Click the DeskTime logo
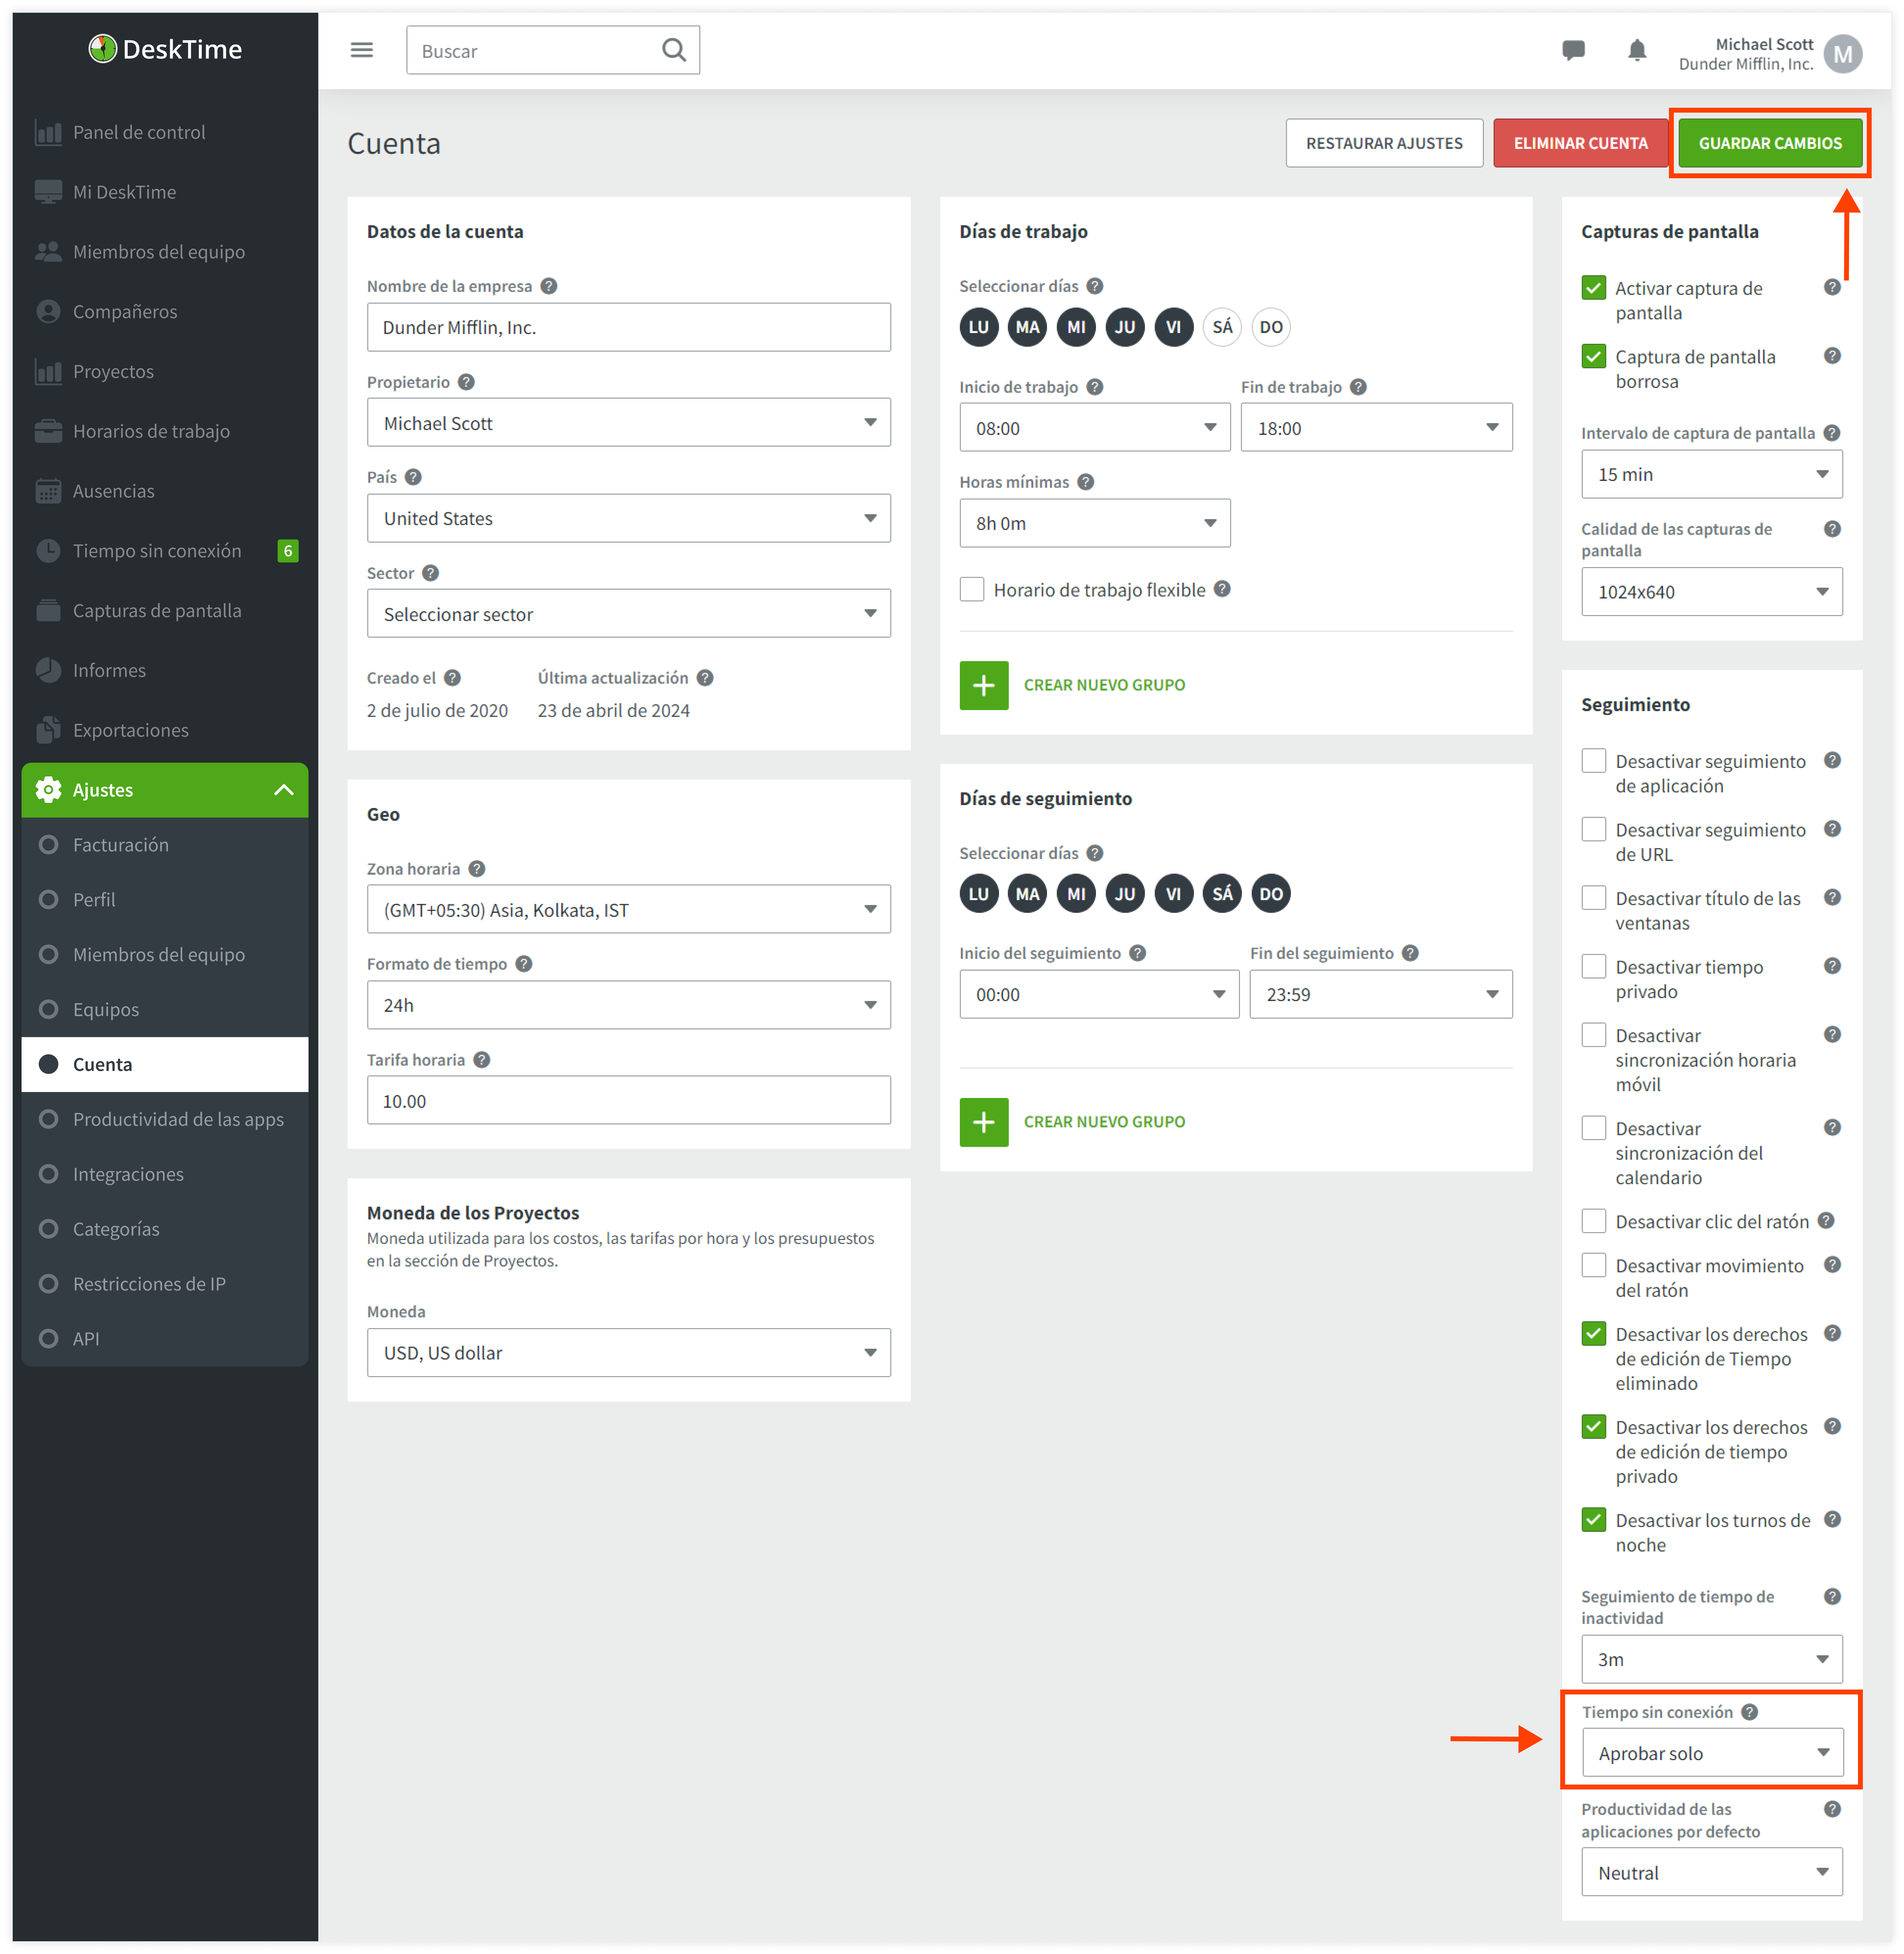 pos(165,49)
